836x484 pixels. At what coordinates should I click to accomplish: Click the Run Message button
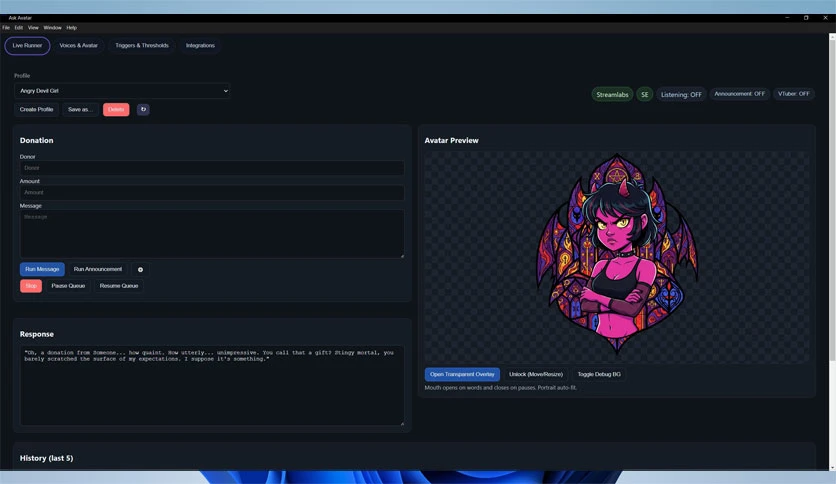click(x=42, y=269)
